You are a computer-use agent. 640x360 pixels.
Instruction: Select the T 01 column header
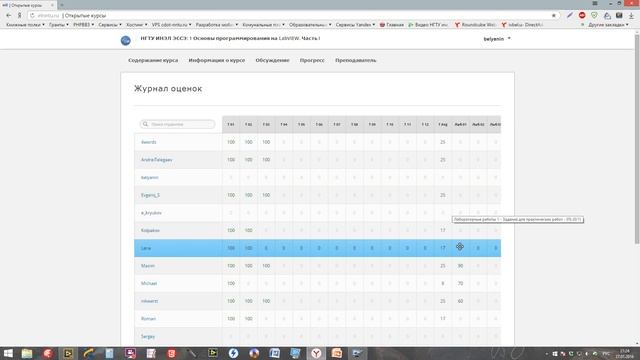click(x=231, y=124)
